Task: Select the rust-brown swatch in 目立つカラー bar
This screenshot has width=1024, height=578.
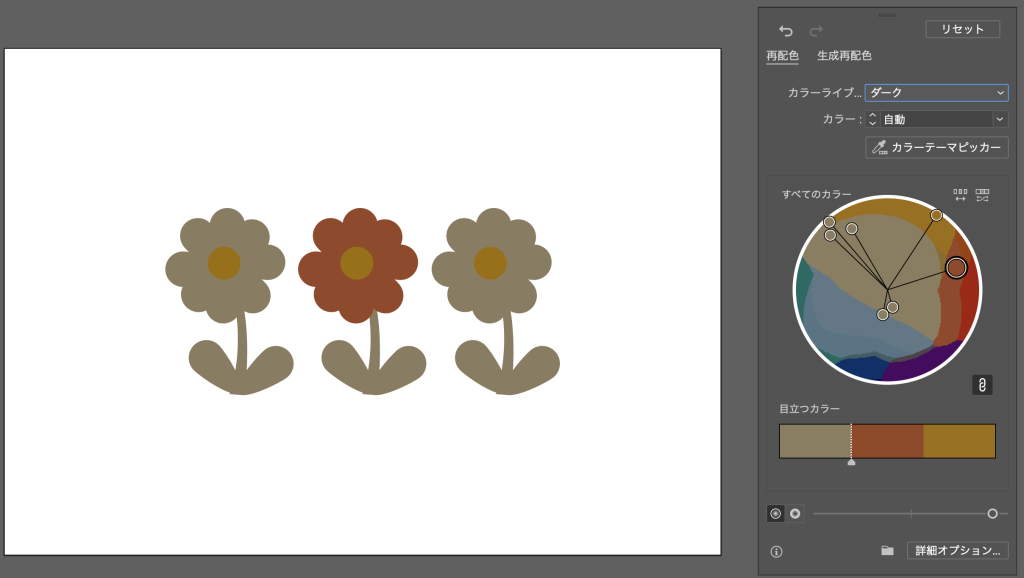Action: 887,441
